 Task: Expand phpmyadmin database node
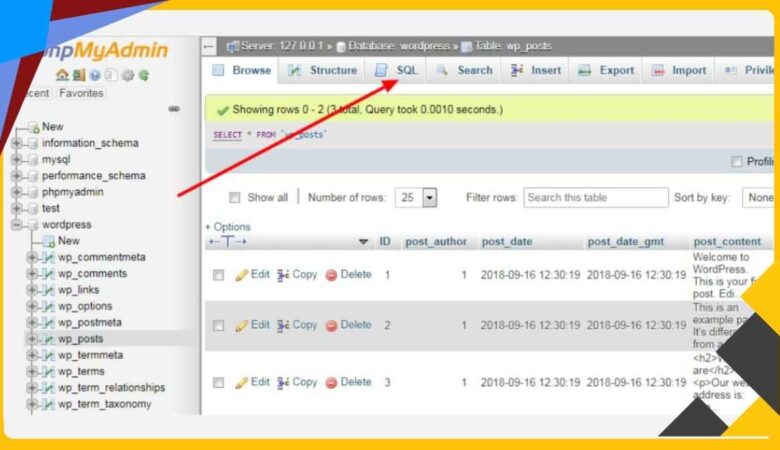click(x=16, y=192)
